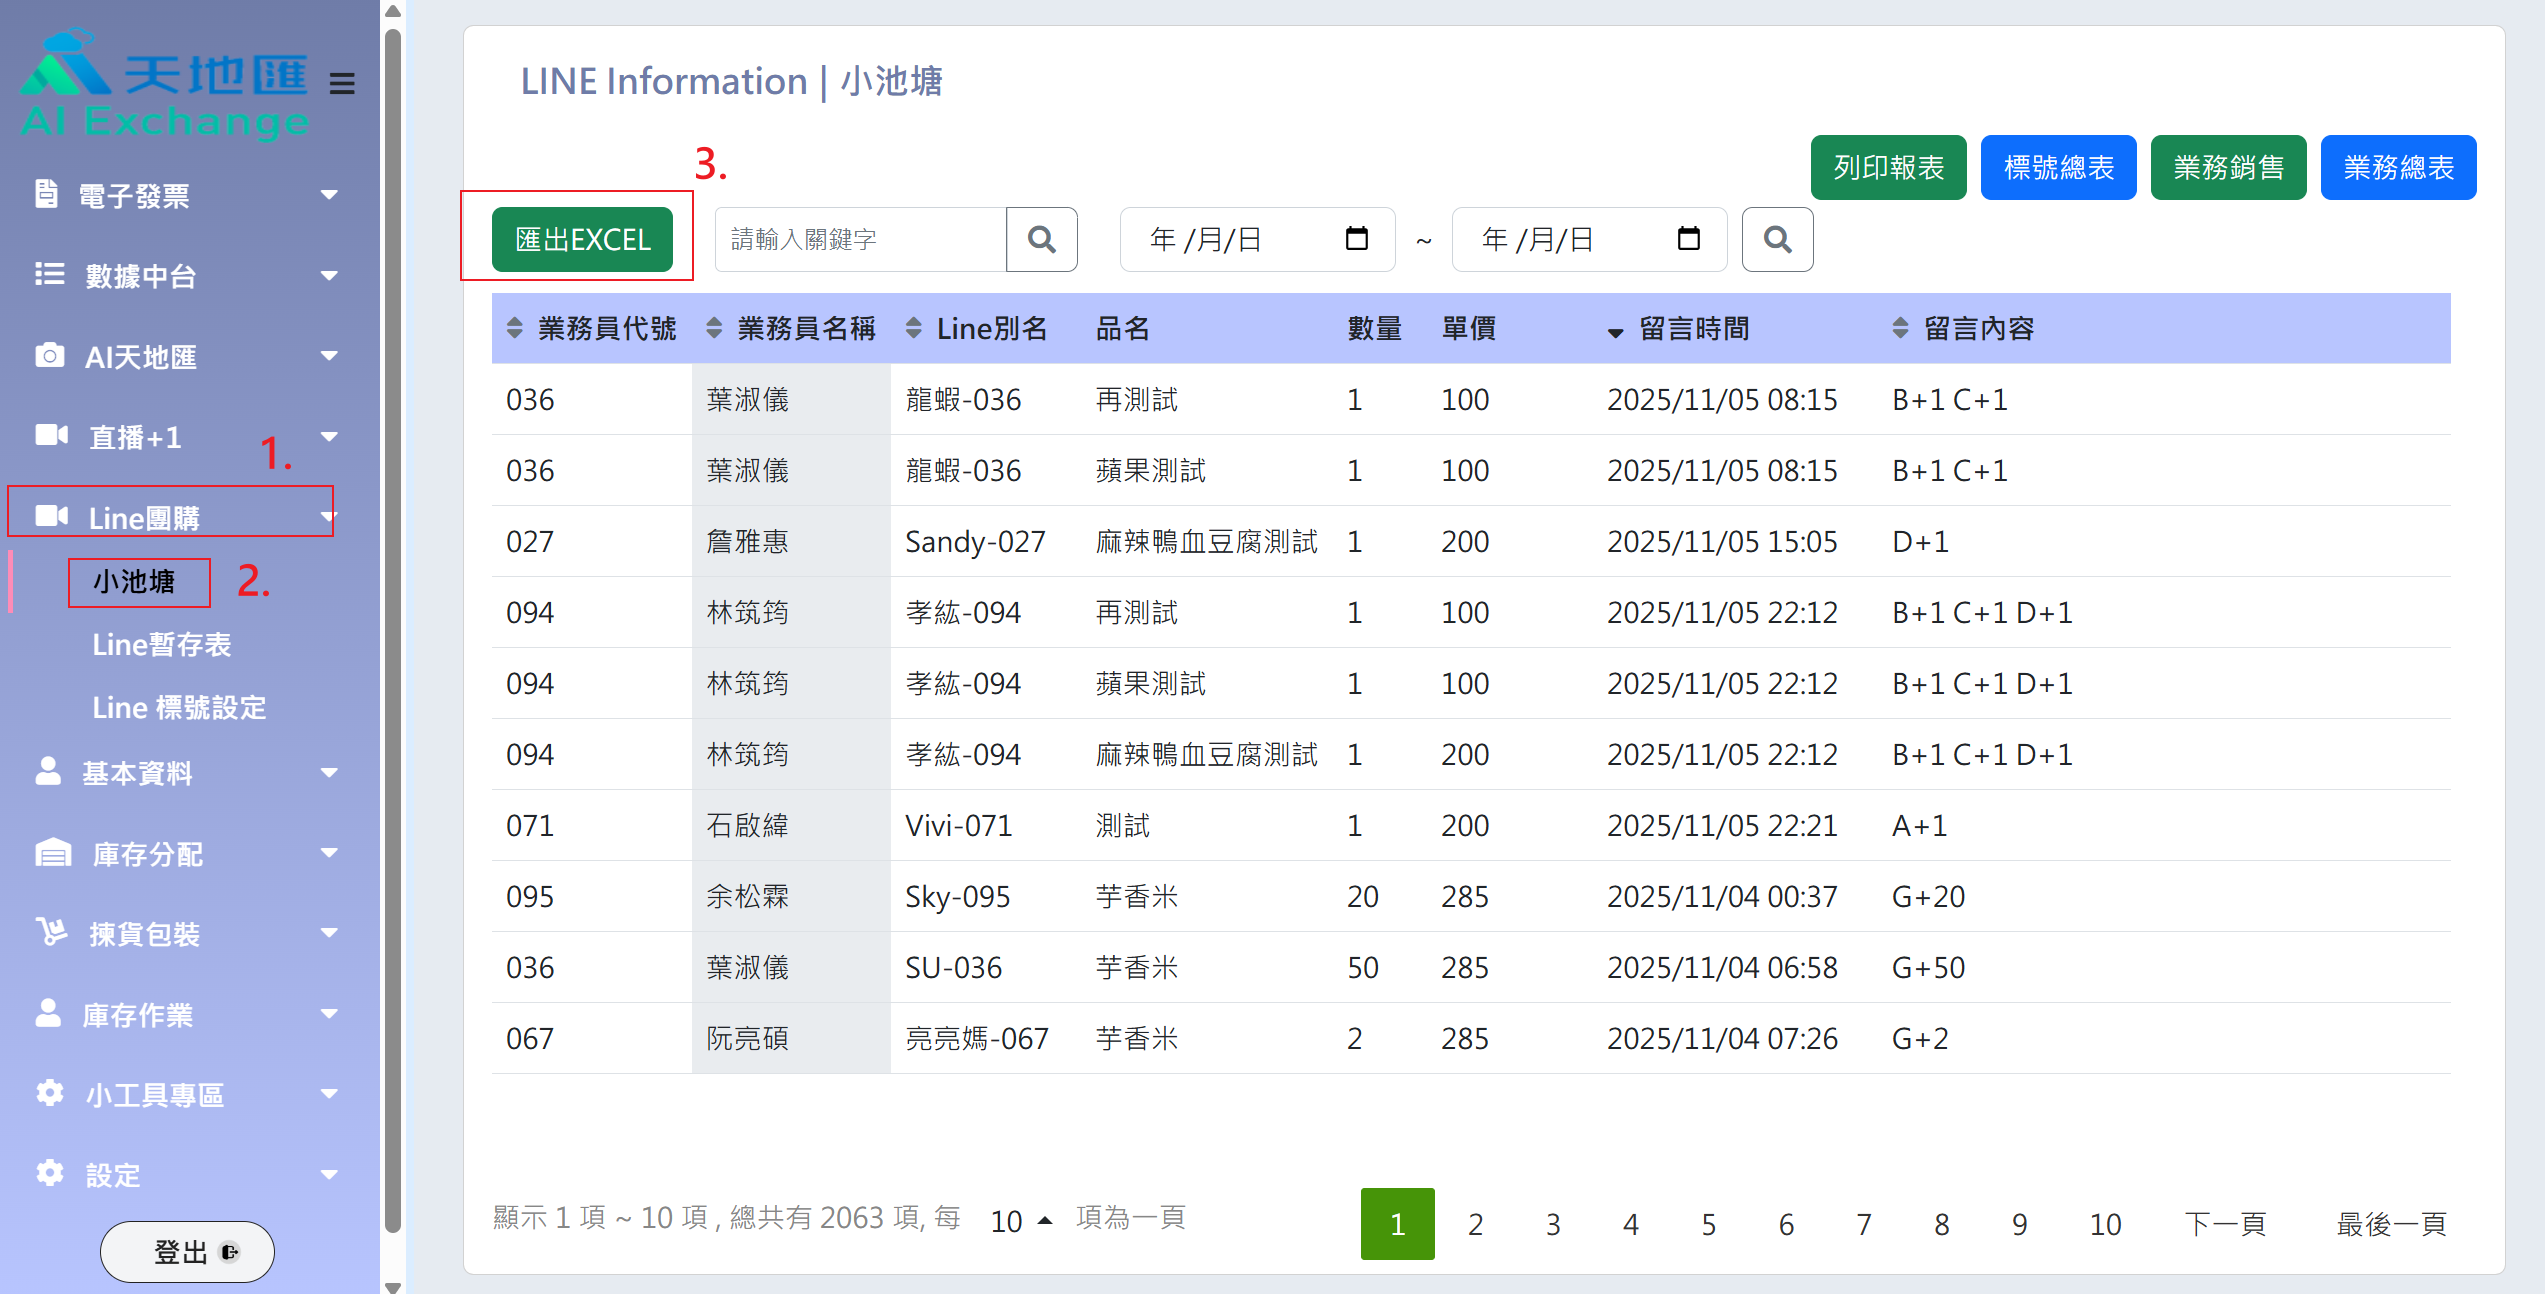
Task: Open the rows-per-page dropdown showing 10
Action: (x=1019, y=1221)
